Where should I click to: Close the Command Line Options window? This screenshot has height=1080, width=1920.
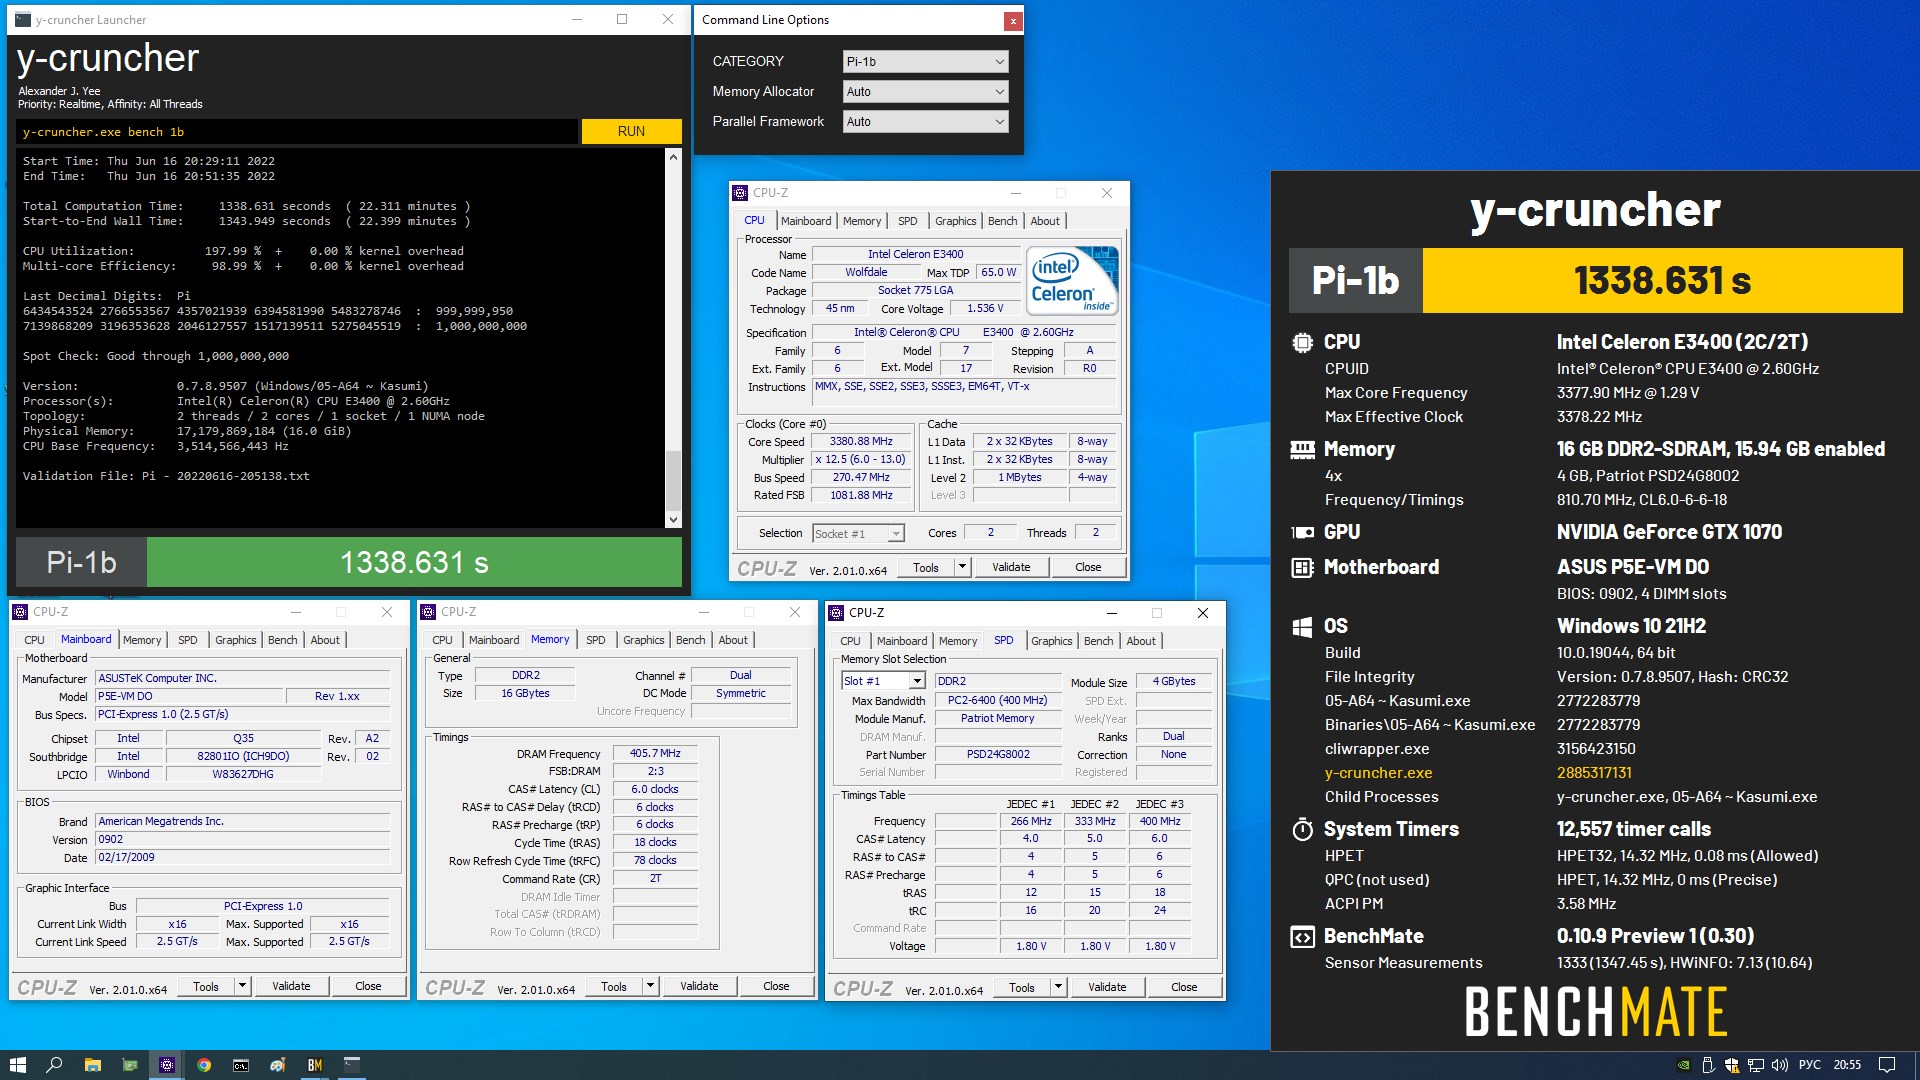tap(1012, 20)
